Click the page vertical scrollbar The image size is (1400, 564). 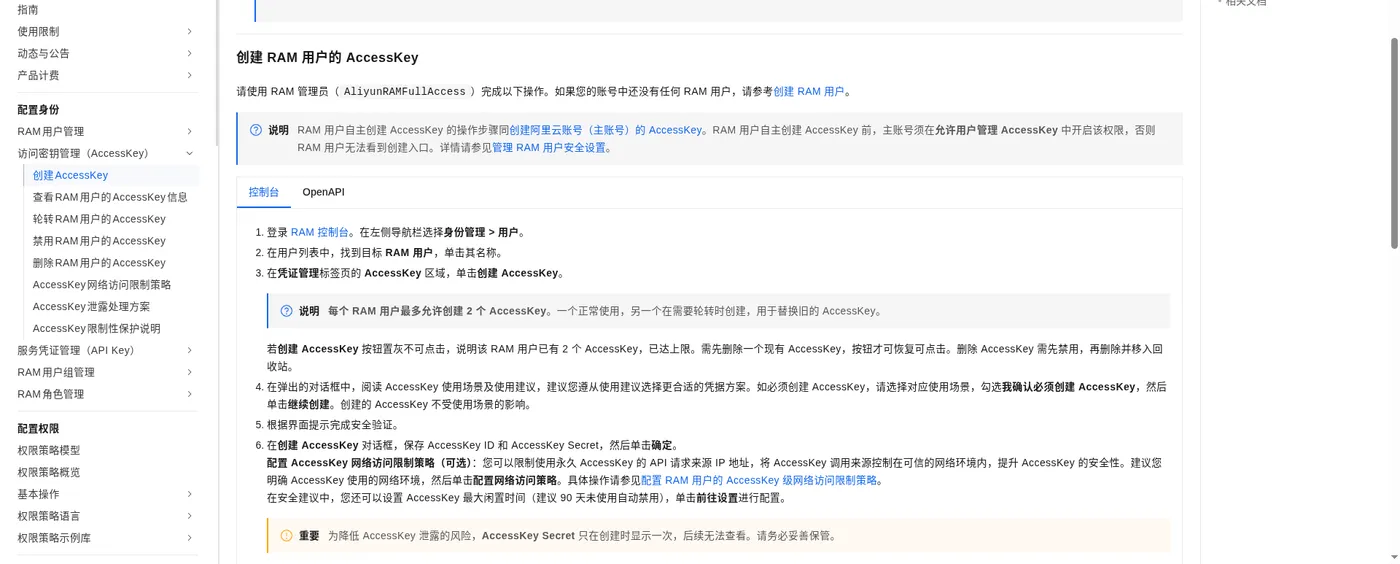click(x=1394, y=144)
